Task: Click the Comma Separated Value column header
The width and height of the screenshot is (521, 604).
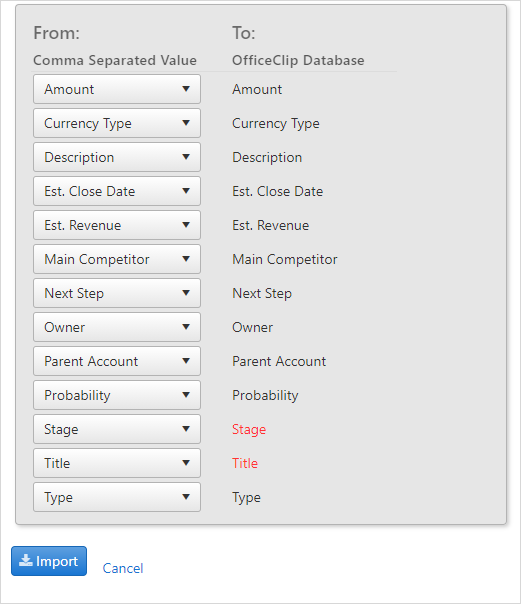Action: tap(115, 60)
